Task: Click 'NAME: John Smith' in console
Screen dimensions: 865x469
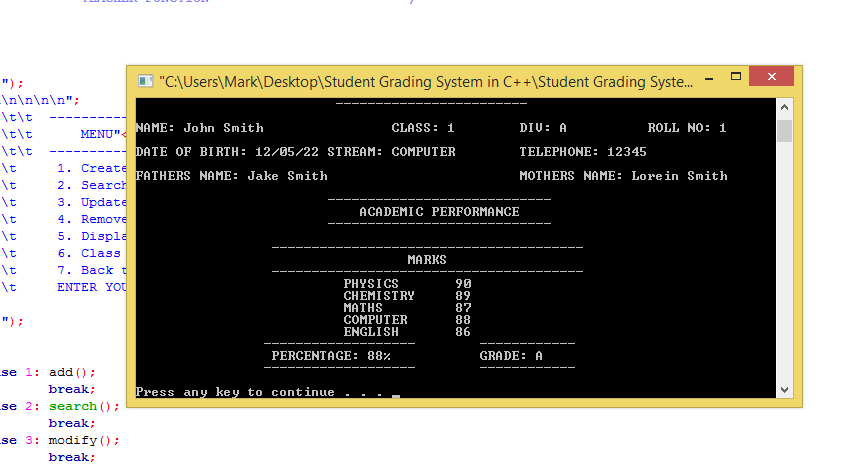Action: coord(200,128)
